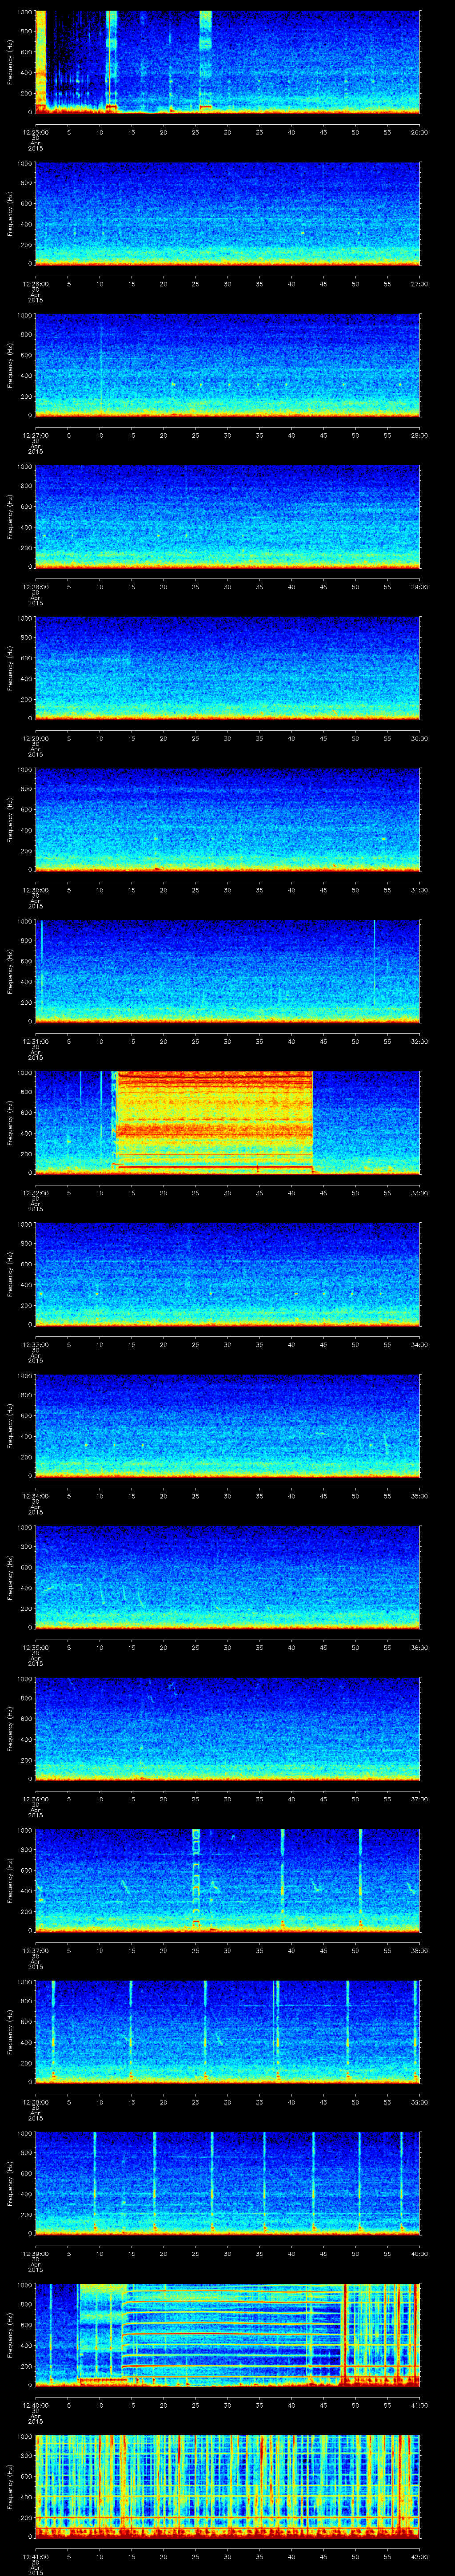Select the spectrogram plot beginning at 12:30:00
Image resolution: width=455 pixels, height=2576 pixels.
[x=227, y=820]
